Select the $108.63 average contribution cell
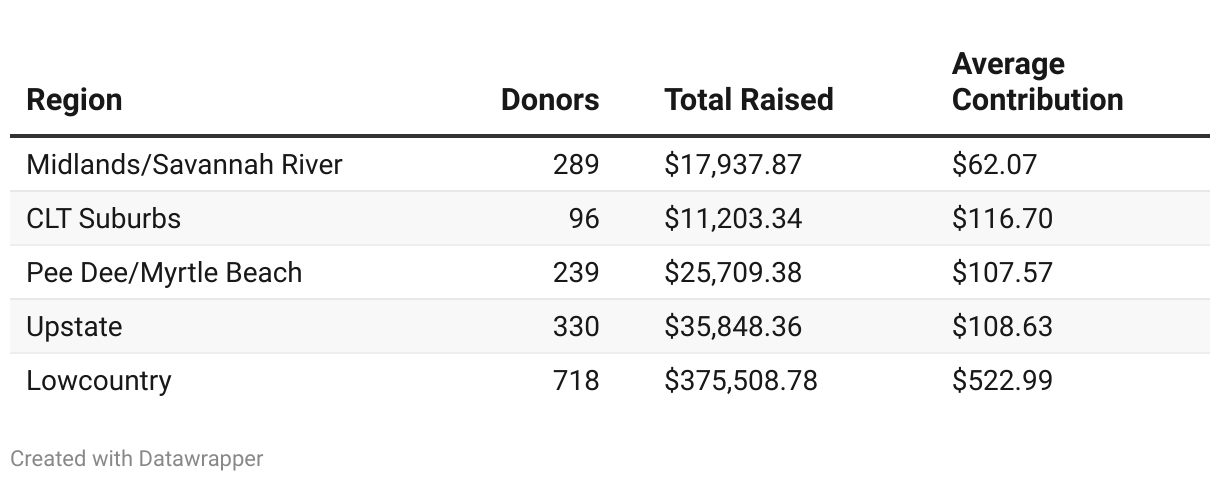This screenshot has width=1220, height=482. [x=1002, y=326]
